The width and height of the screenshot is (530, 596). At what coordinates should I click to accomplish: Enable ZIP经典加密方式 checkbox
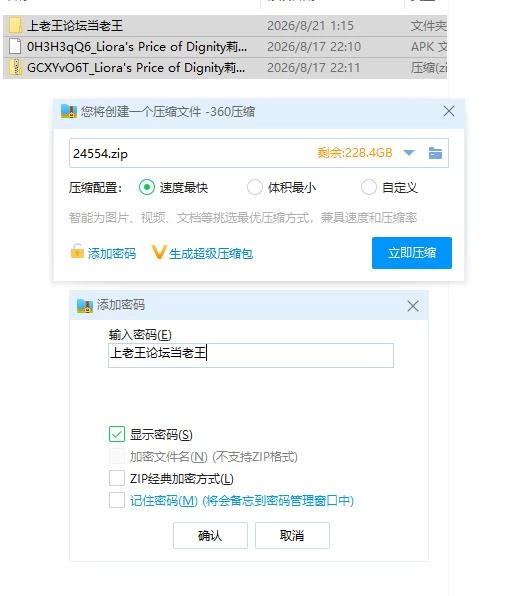(117, 478)
